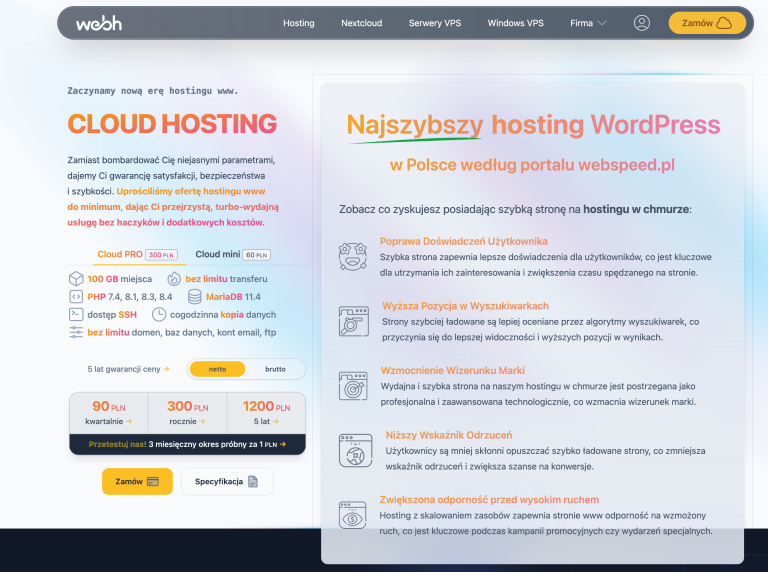This screenshot has height=572, width=768.
Task: Click the SSH terminal icon
Action: 76,314
